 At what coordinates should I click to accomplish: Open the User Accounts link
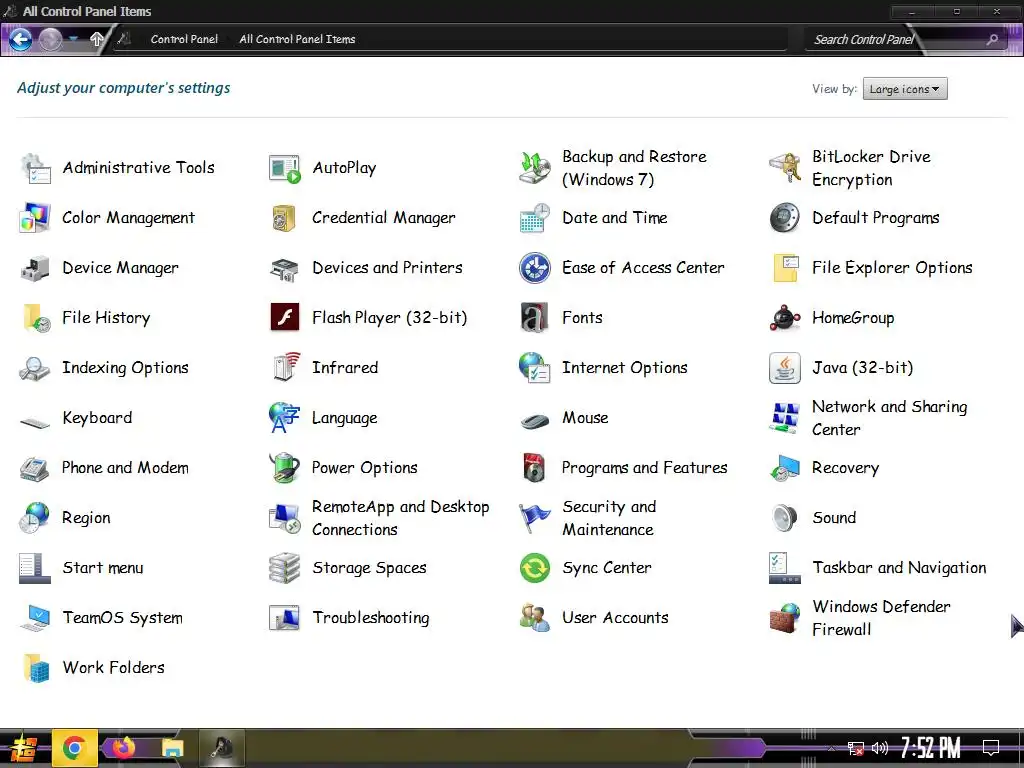[615, 618]
